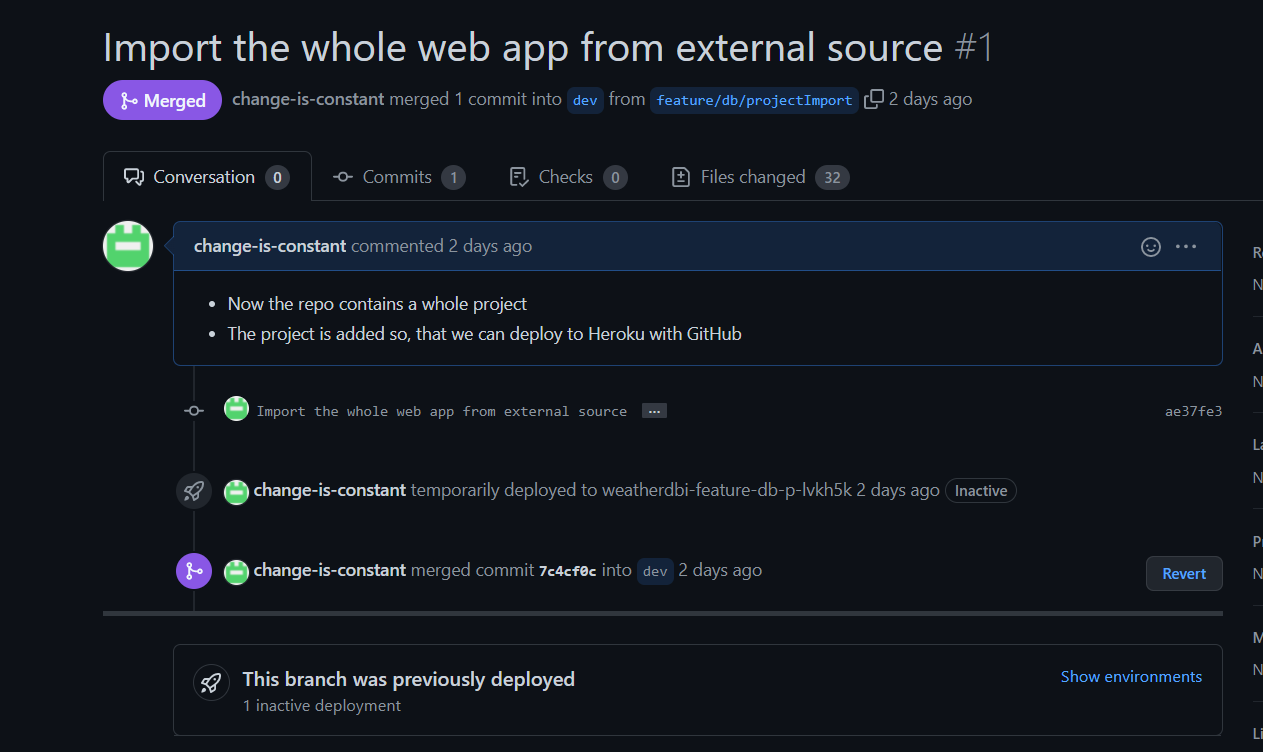Click 'This branch was previously deployed' heading
Screen dimensions: 1263x752
click(409, 679)
